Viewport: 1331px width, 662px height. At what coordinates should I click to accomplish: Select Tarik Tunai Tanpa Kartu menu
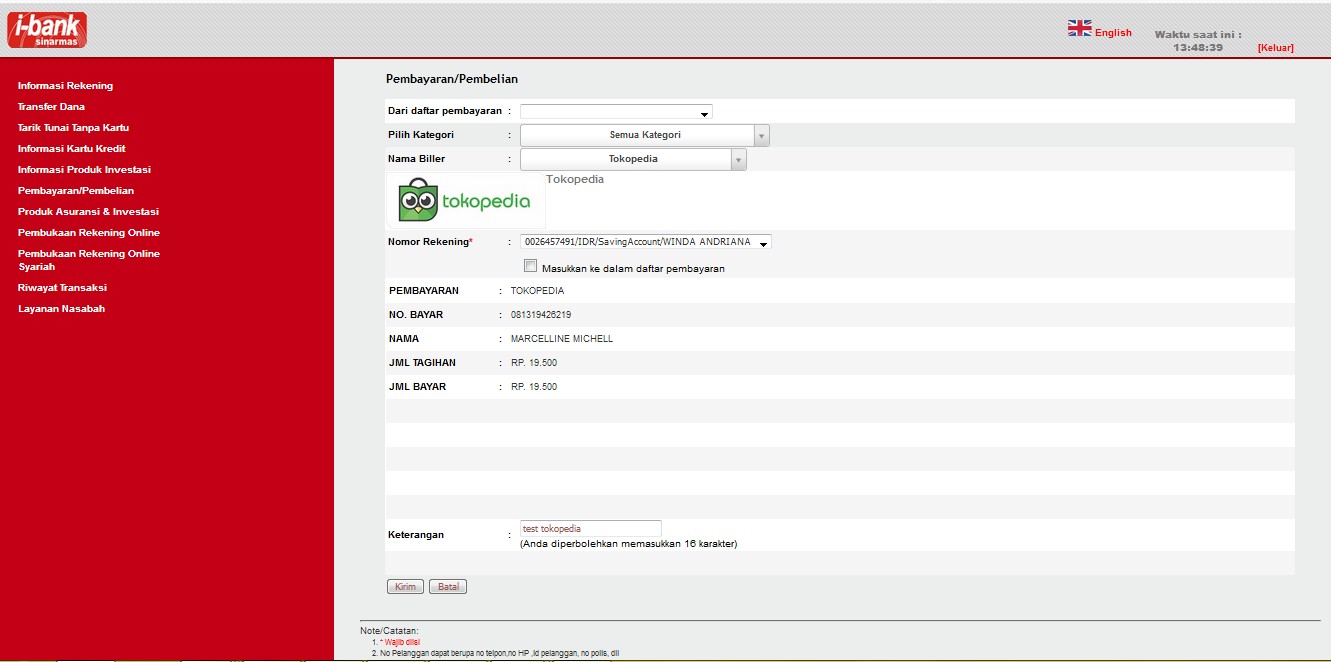(73, 128)
